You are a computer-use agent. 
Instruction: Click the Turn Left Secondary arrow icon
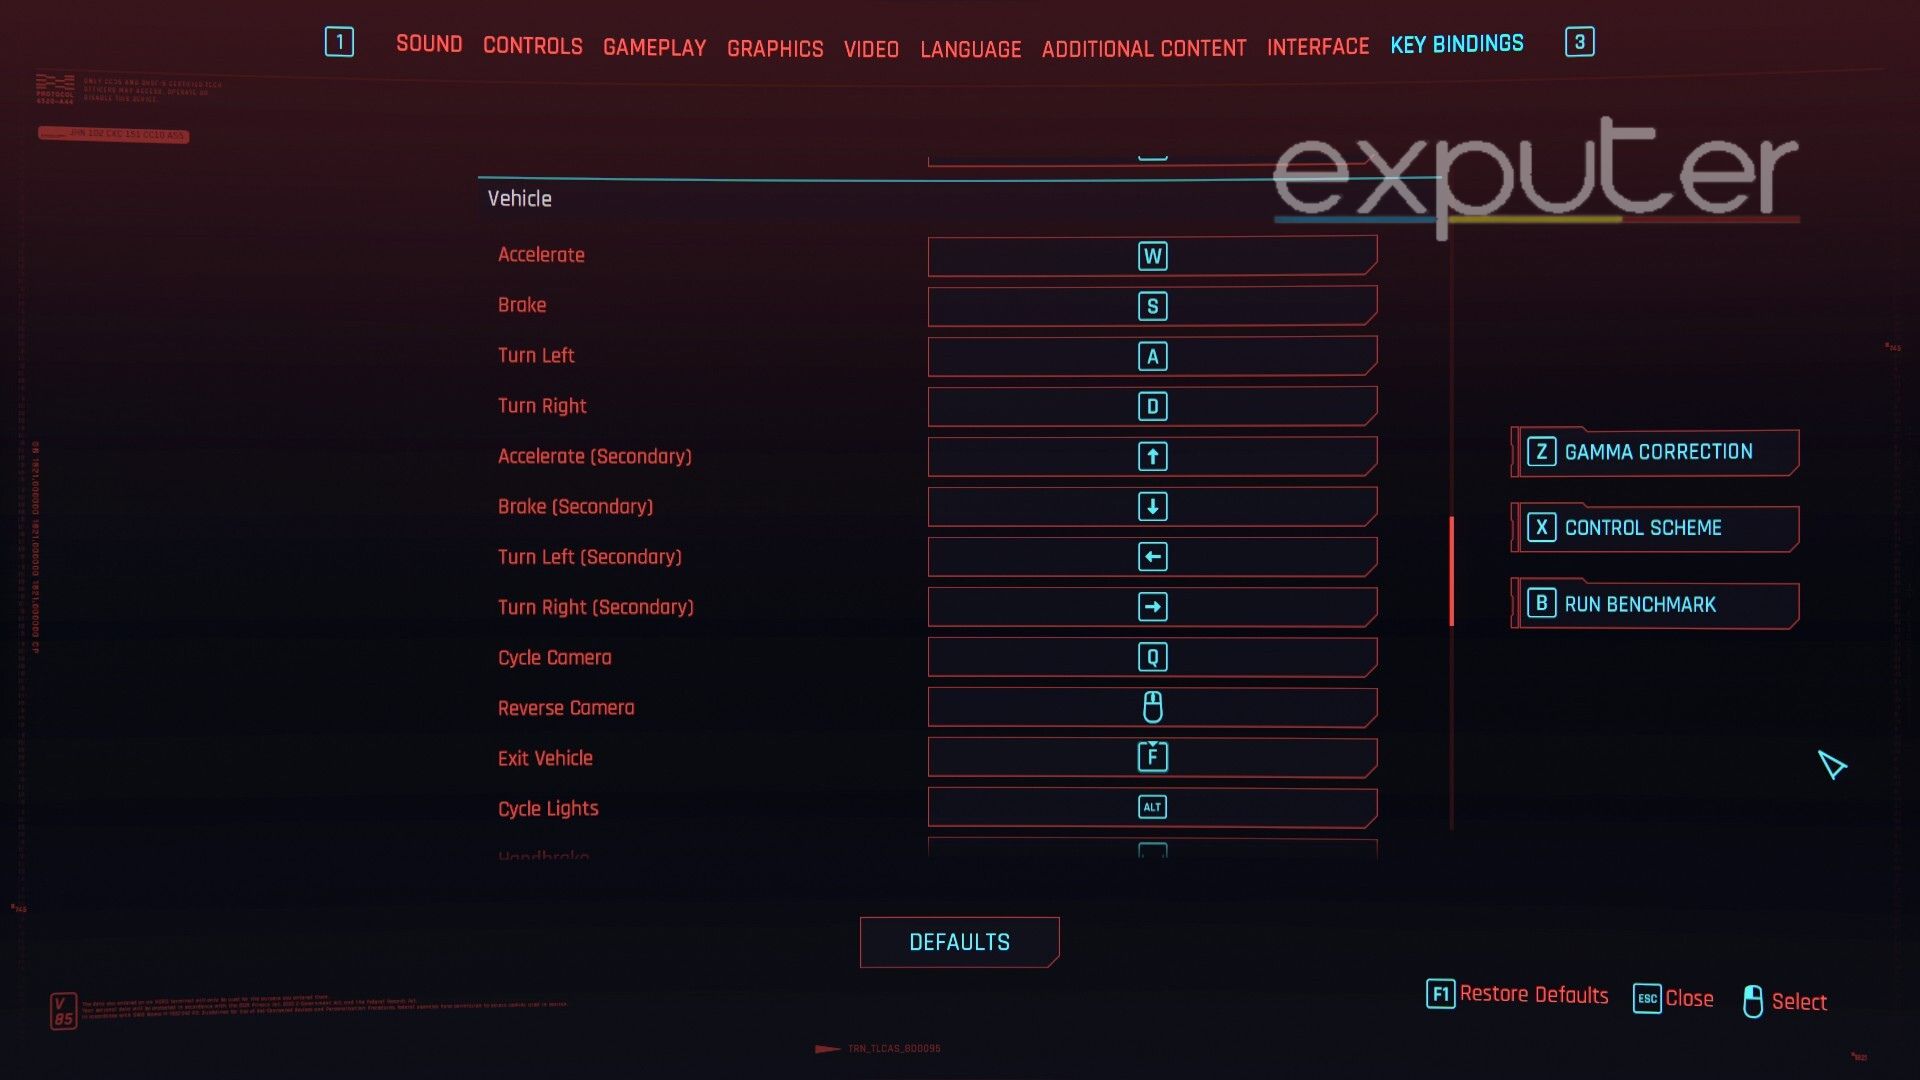click(1150, 556)
